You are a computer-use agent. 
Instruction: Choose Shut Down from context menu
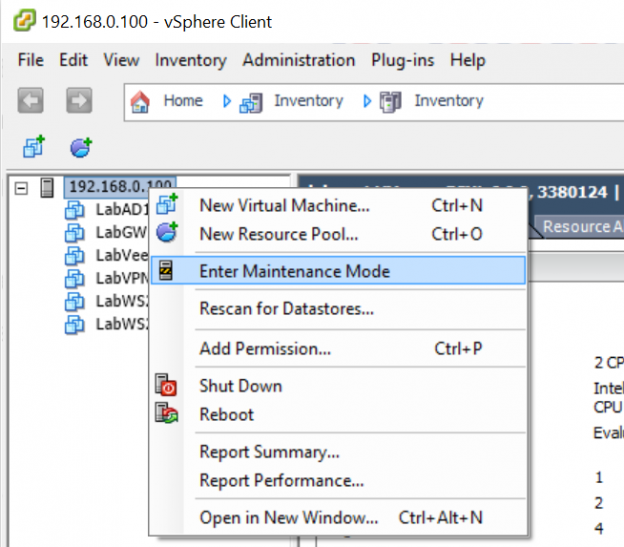pyautogui.click(x=339, y=386)
